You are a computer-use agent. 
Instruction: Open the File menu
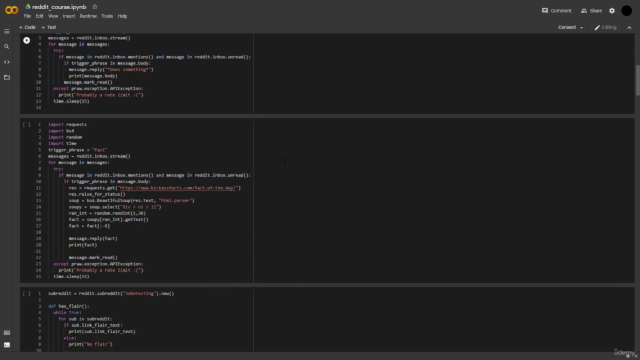[x=27, y=16]
